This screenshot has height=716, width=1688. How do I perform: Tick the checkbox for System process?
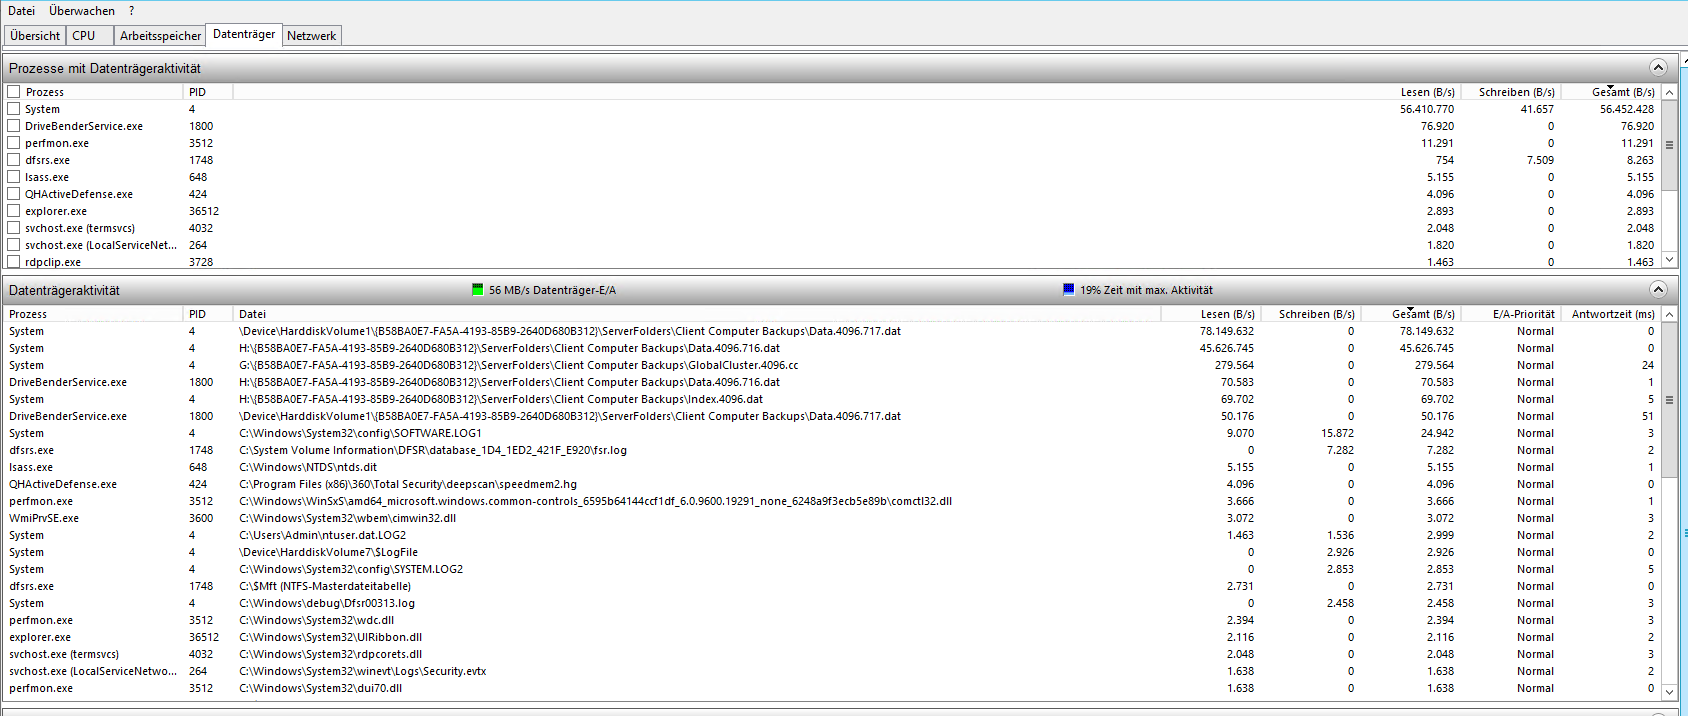click(14, 109)
